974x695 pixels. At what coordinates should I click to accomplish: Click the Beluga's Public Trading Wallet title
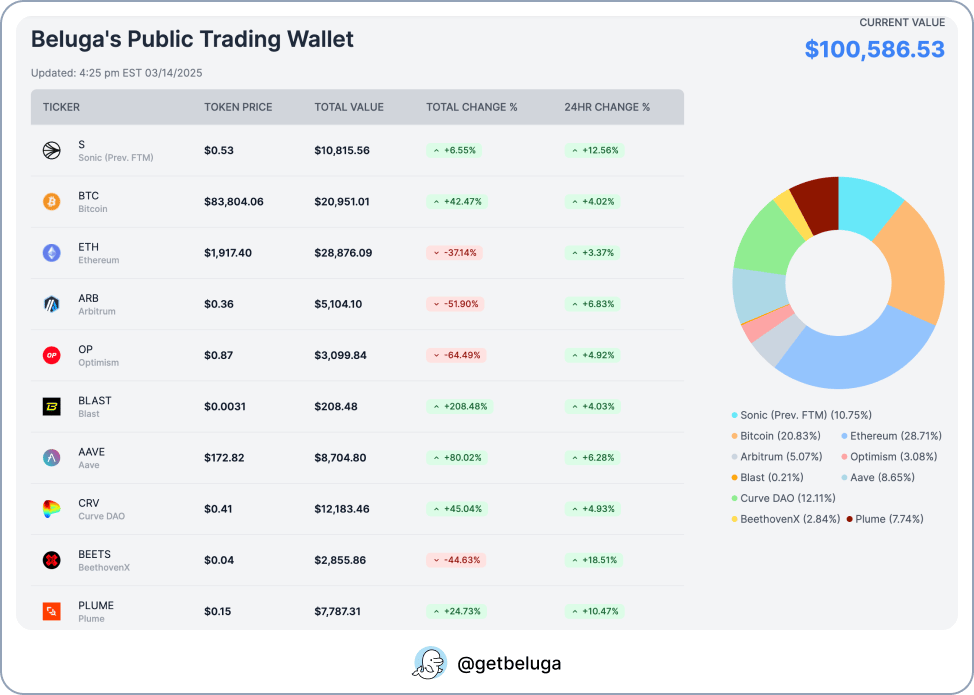click(192, 39)
